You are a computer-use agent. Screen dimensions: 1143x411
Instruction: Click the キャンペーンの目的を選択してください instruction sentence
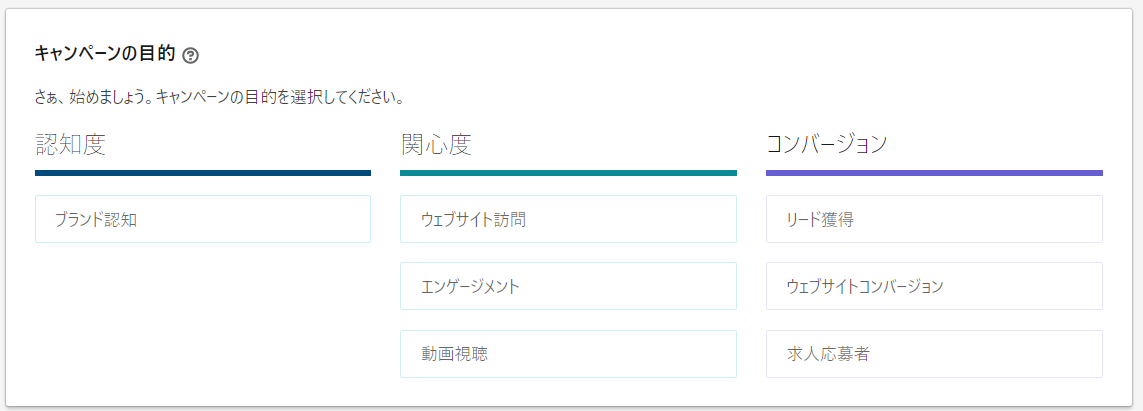tap(280, 99)
